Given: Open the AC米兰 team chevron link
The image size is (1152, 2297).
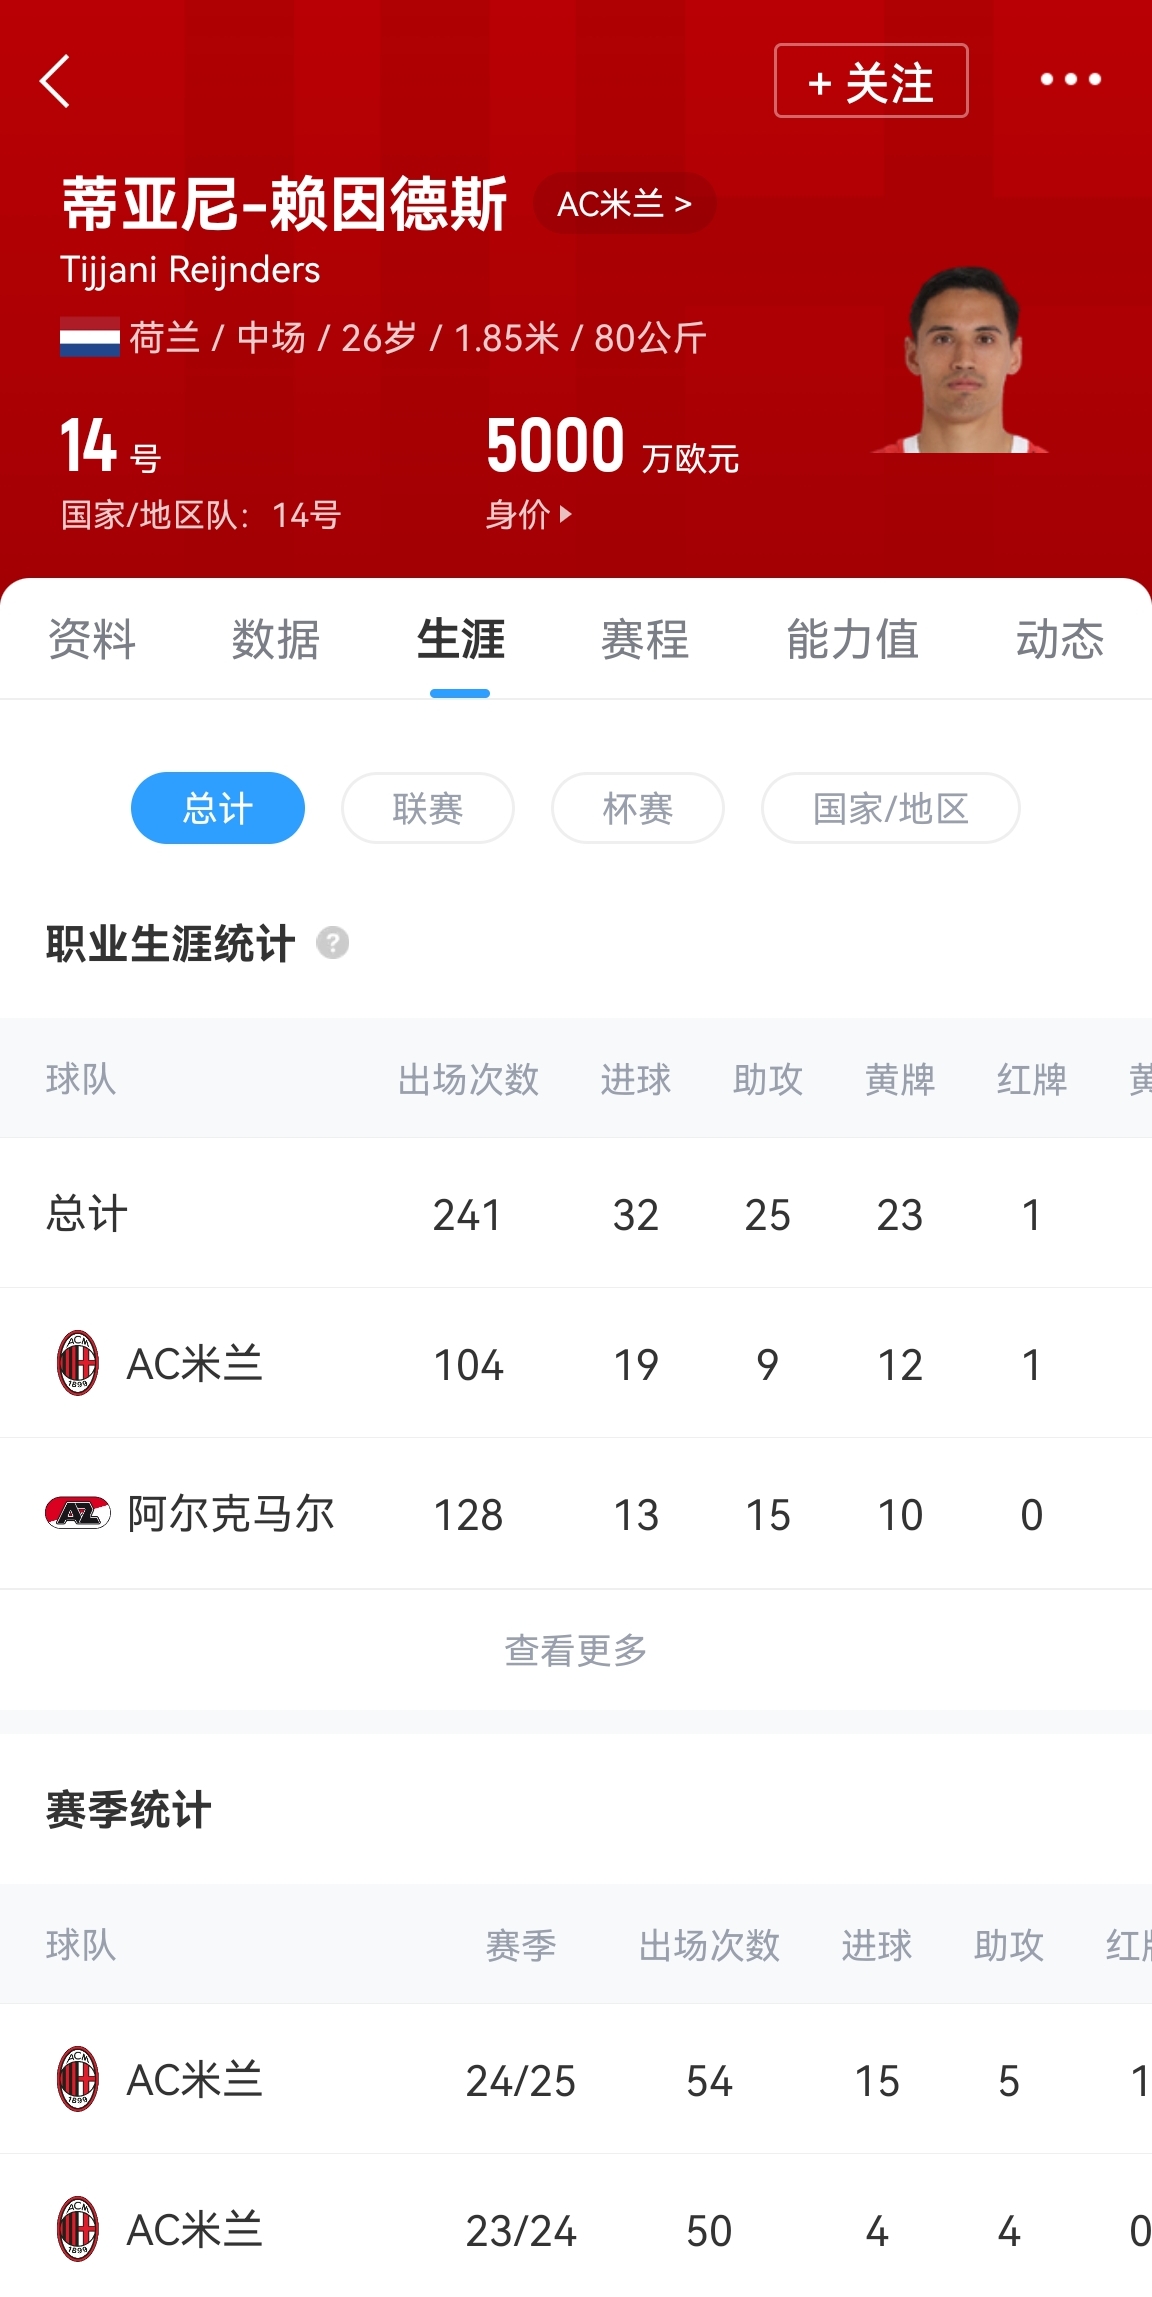Looking at the screenshot, I should tap(625, 204).
